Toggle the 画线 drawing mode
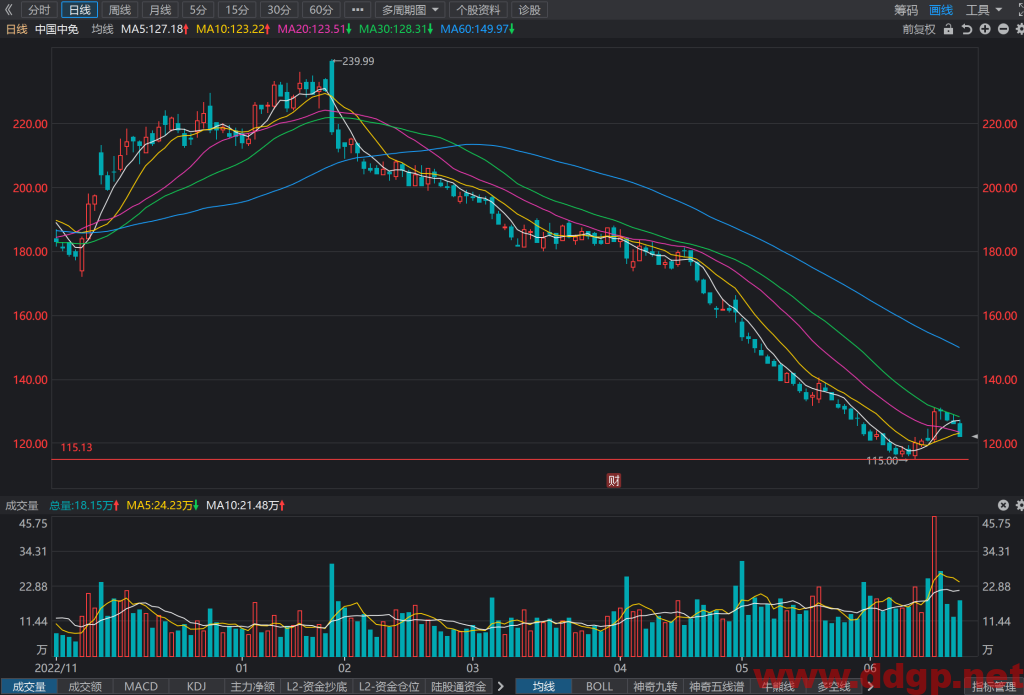1024x695 pixels. [x=941, y=10]
